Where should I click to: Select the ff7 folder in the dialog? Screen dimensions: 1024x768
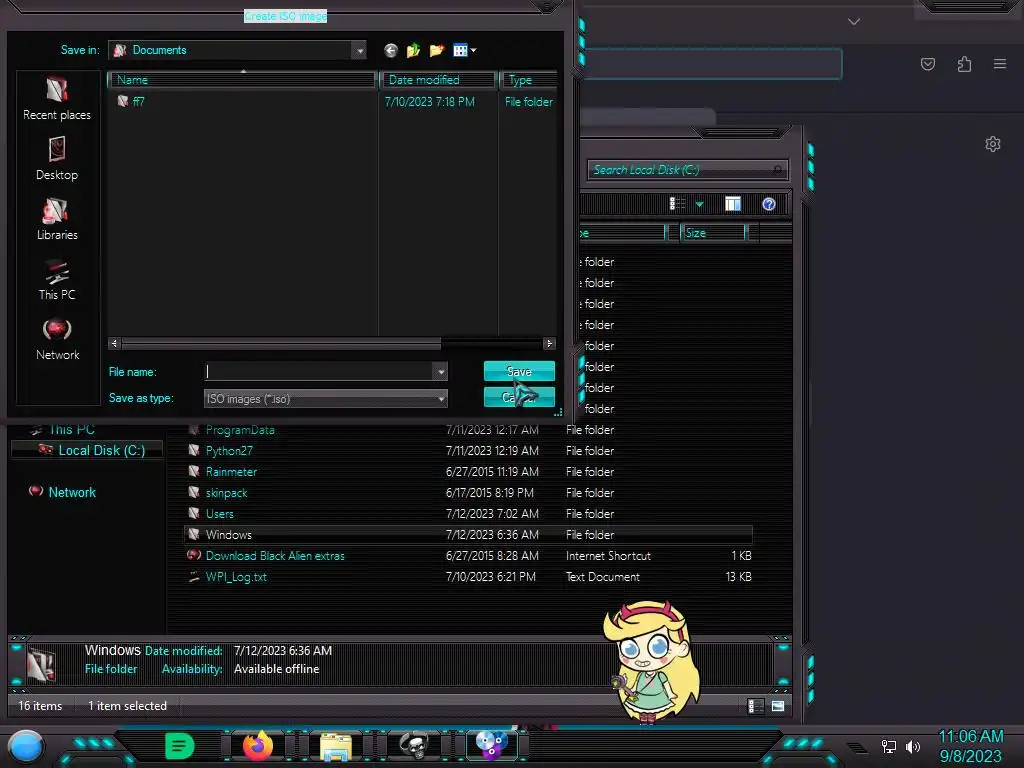pyautogui.click(x=138, y=101)
